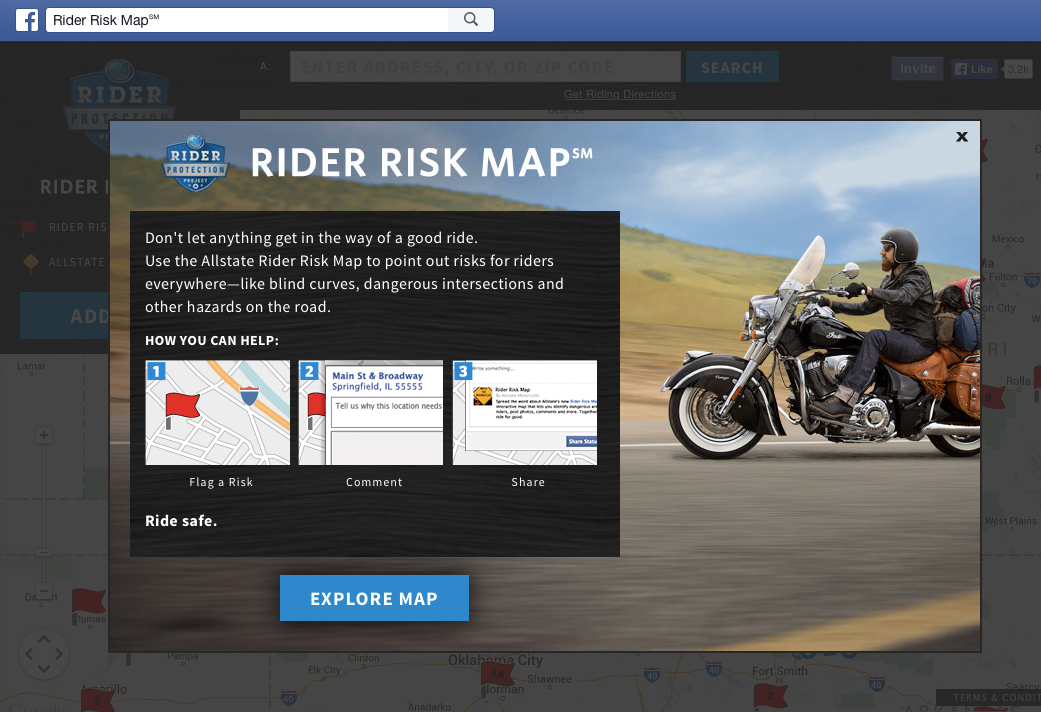Viewport: 1041px width, 712px height.
Task: Click the map pan navigation control
Action: pos(44,654)
